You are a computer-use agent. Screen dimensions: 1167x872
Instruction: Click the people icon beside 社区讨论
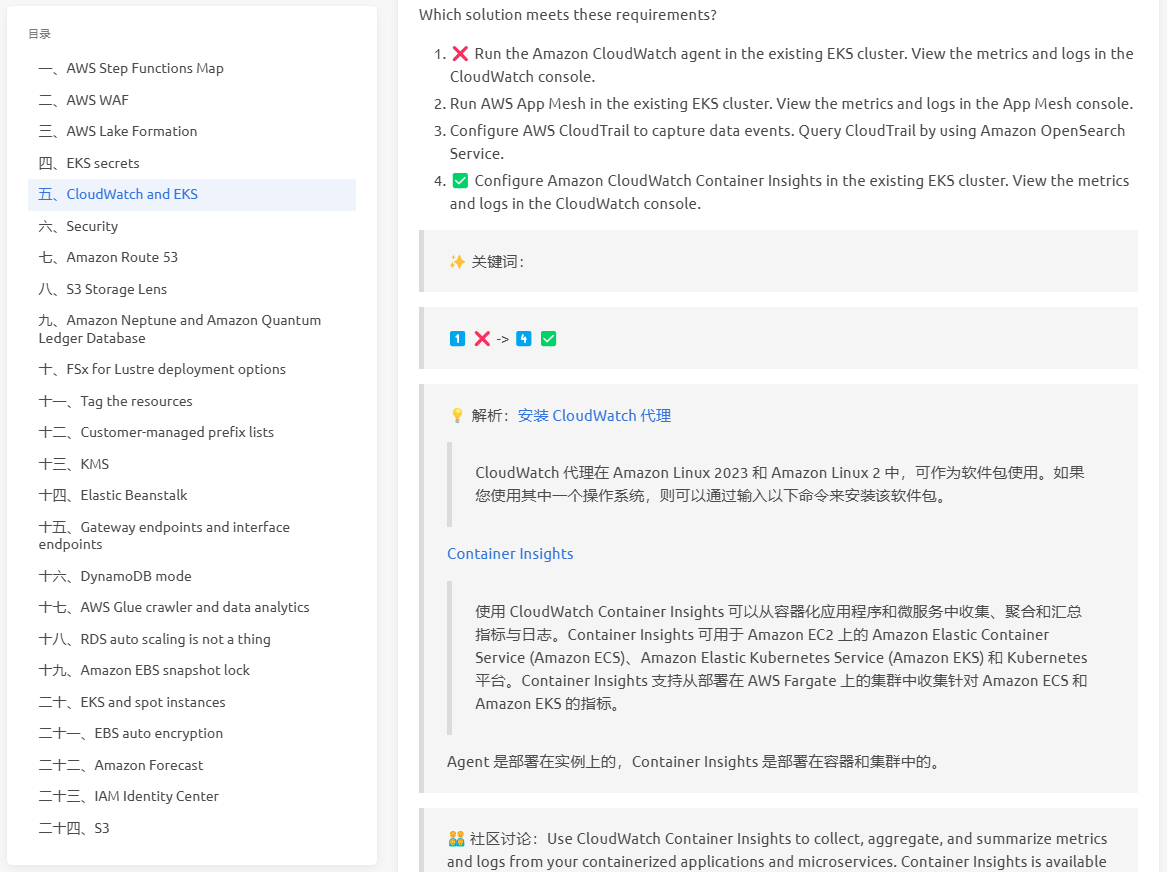pos(456,839)
